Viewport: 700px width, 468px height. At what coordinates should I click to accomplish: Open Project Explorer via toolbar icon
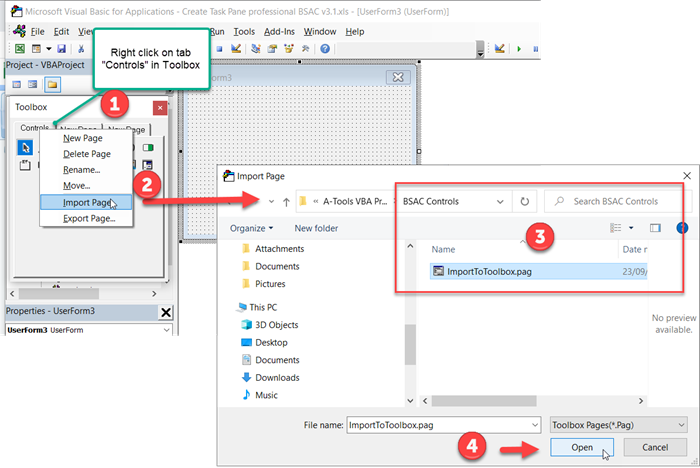(x=255, y=48)
